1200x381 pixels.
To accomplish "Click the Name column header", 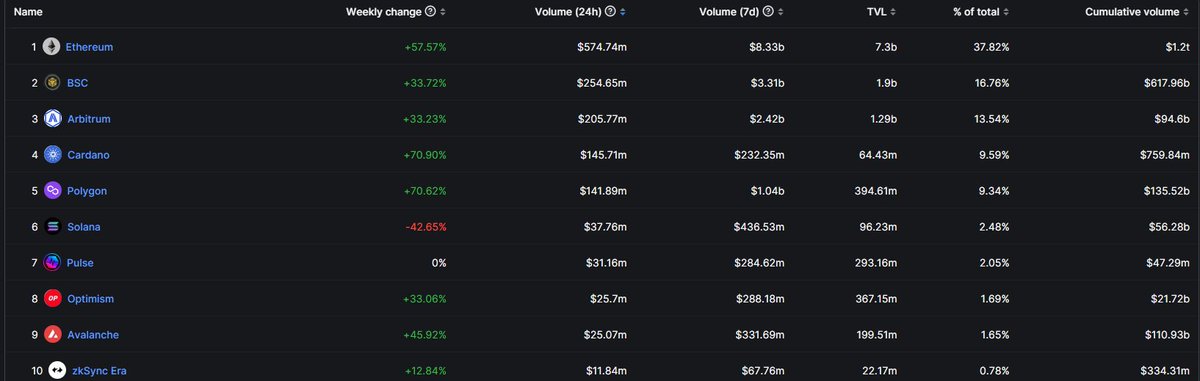I will click(29, 12).
